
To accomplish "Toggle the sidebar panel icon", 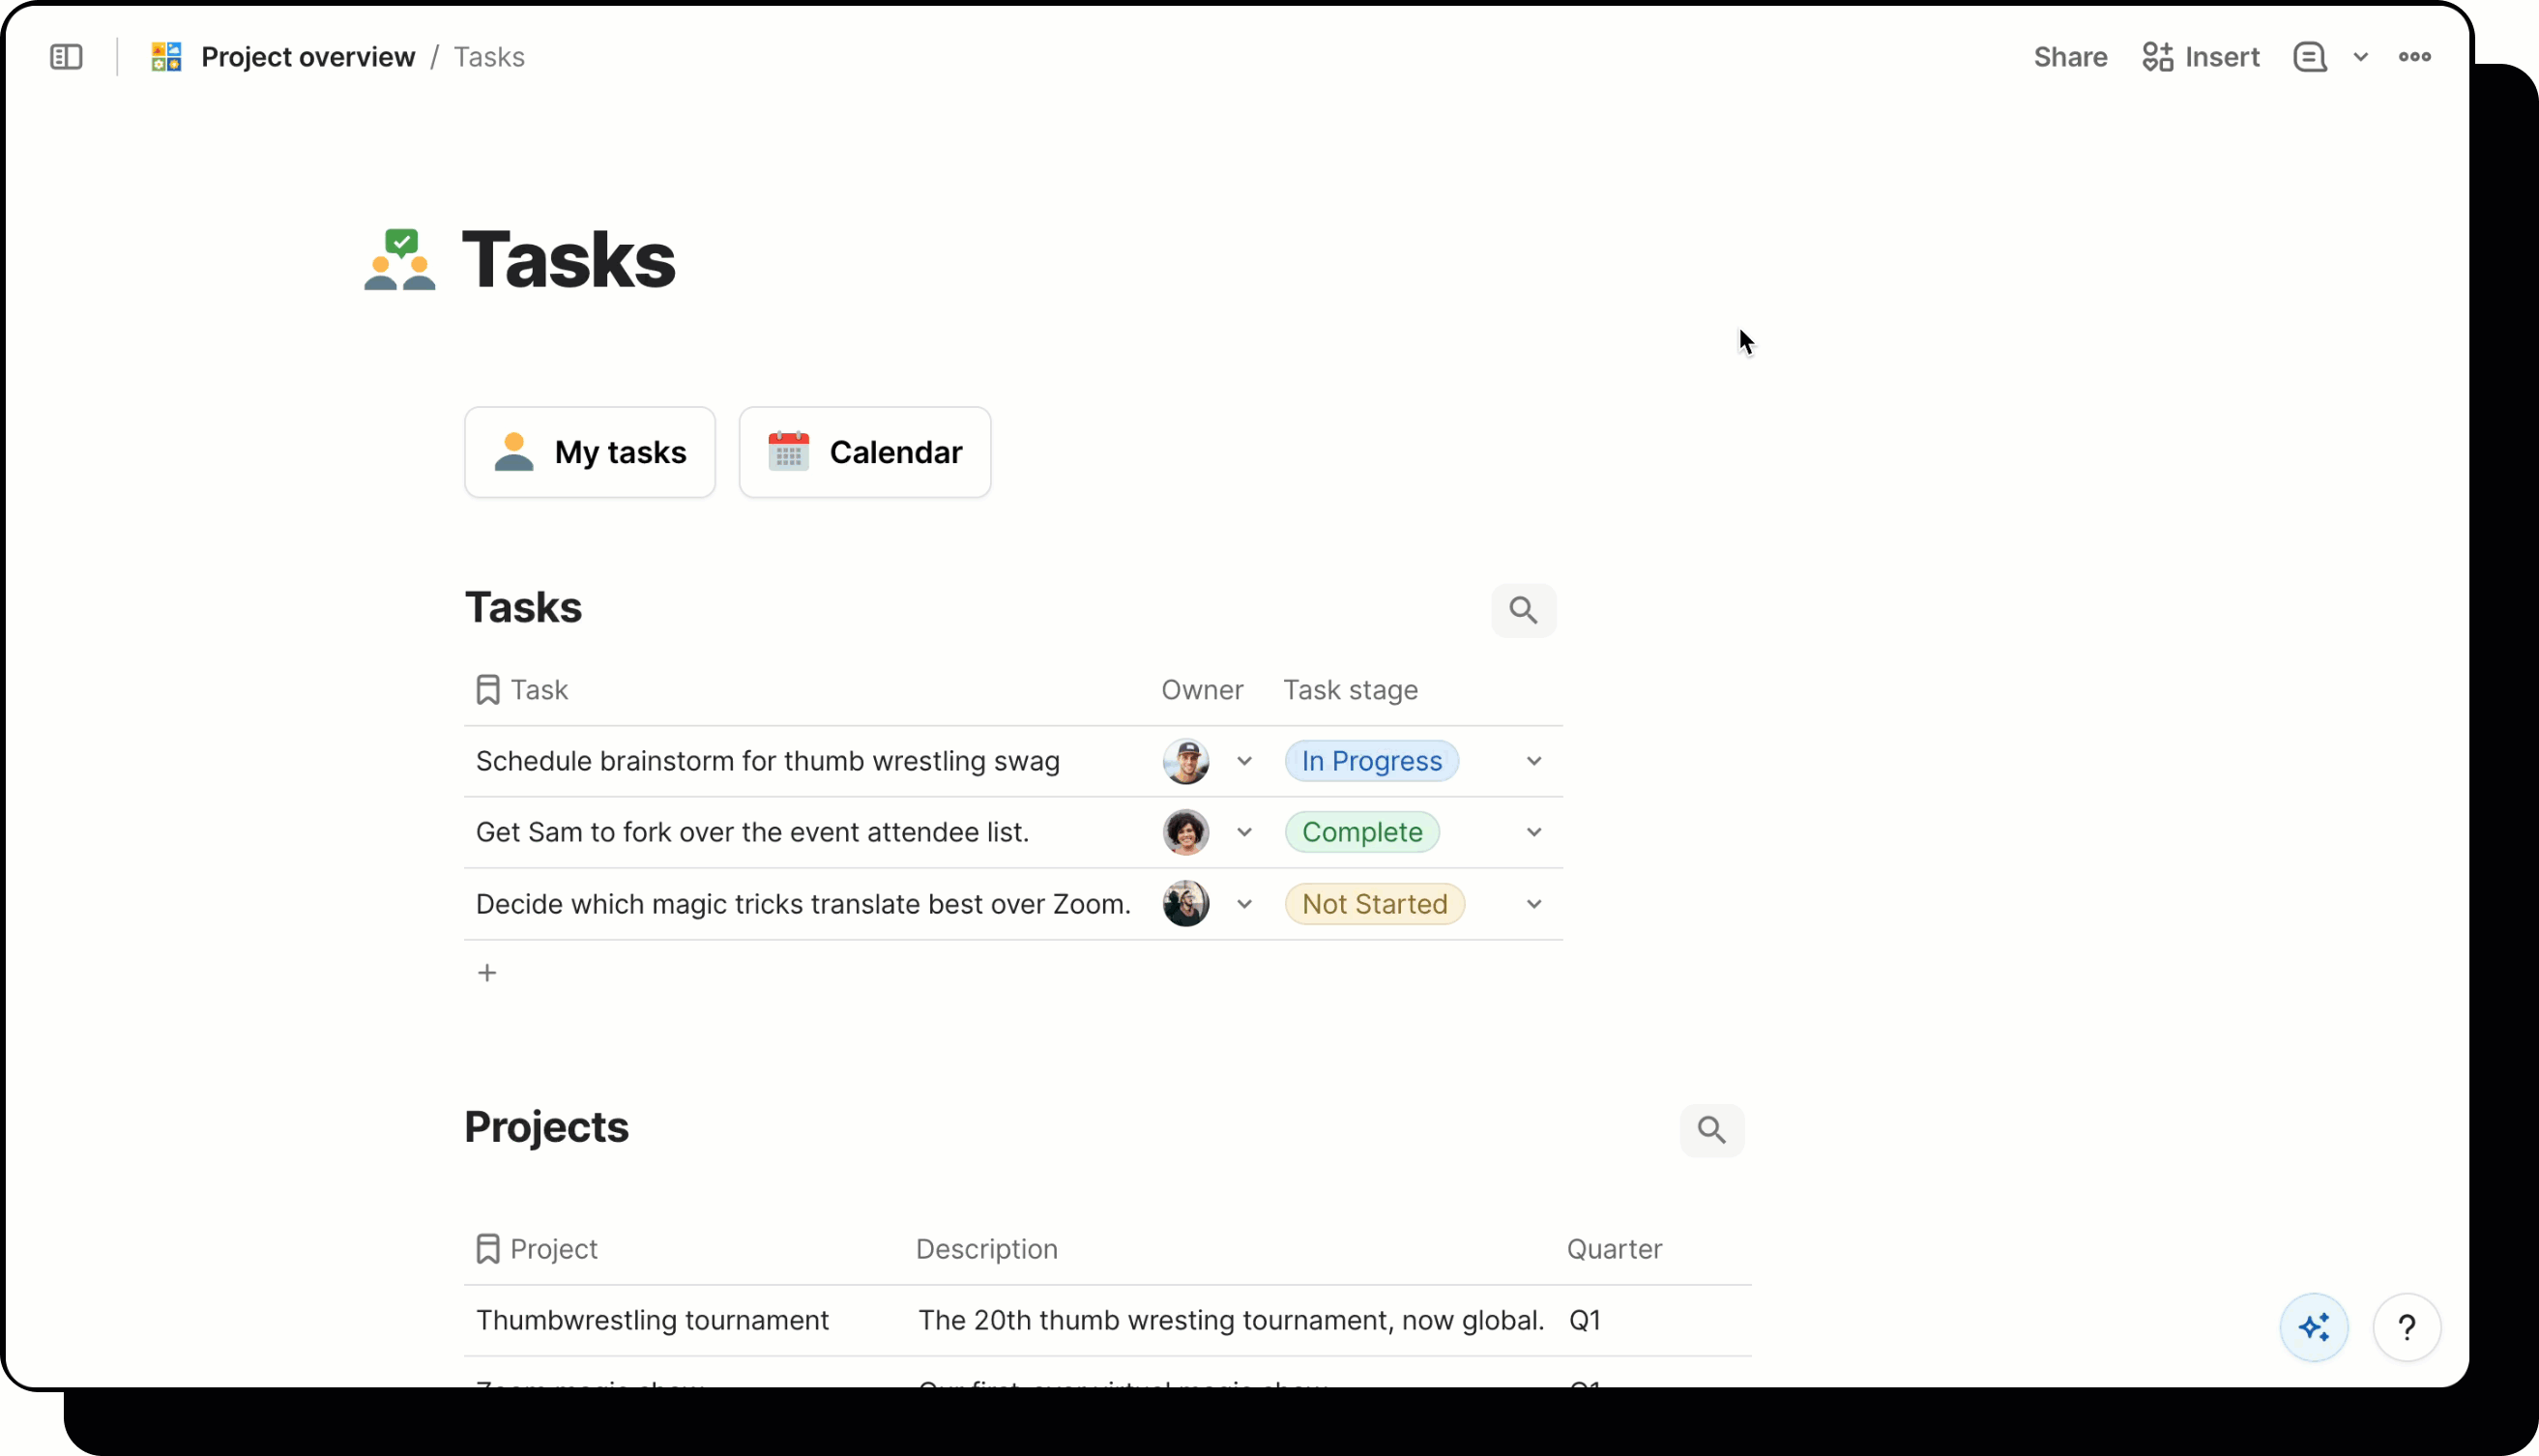I will [66, 57].
